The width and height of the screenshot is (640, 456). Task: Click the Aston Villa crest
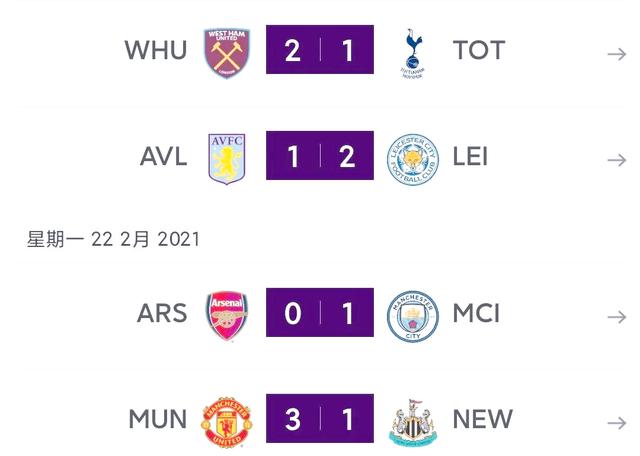[228, 158]
